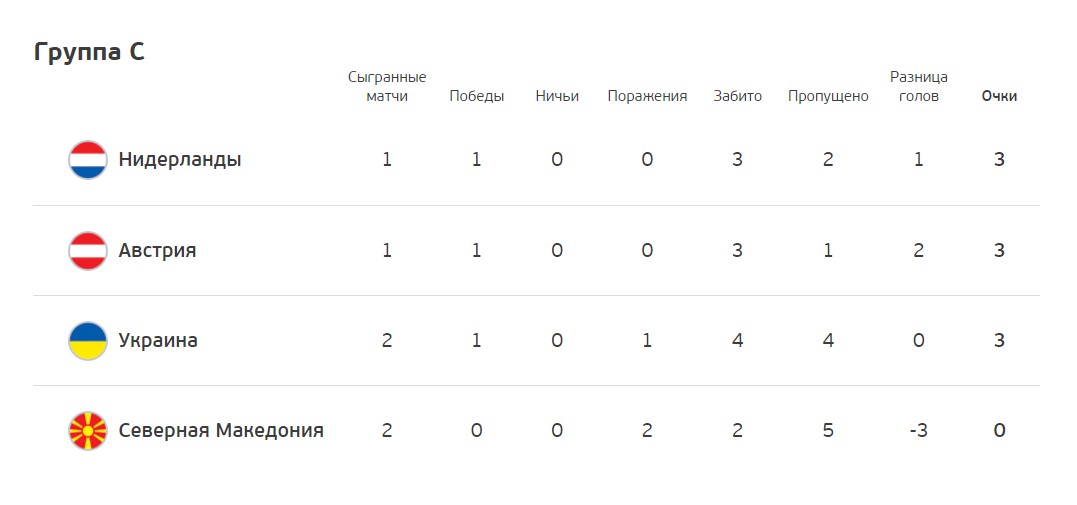Image resolution: width=1077 pixels, height=505 pixels.
Task: Click North Macedonia's goal difference of -3
Action: click(x=919, y=431)
